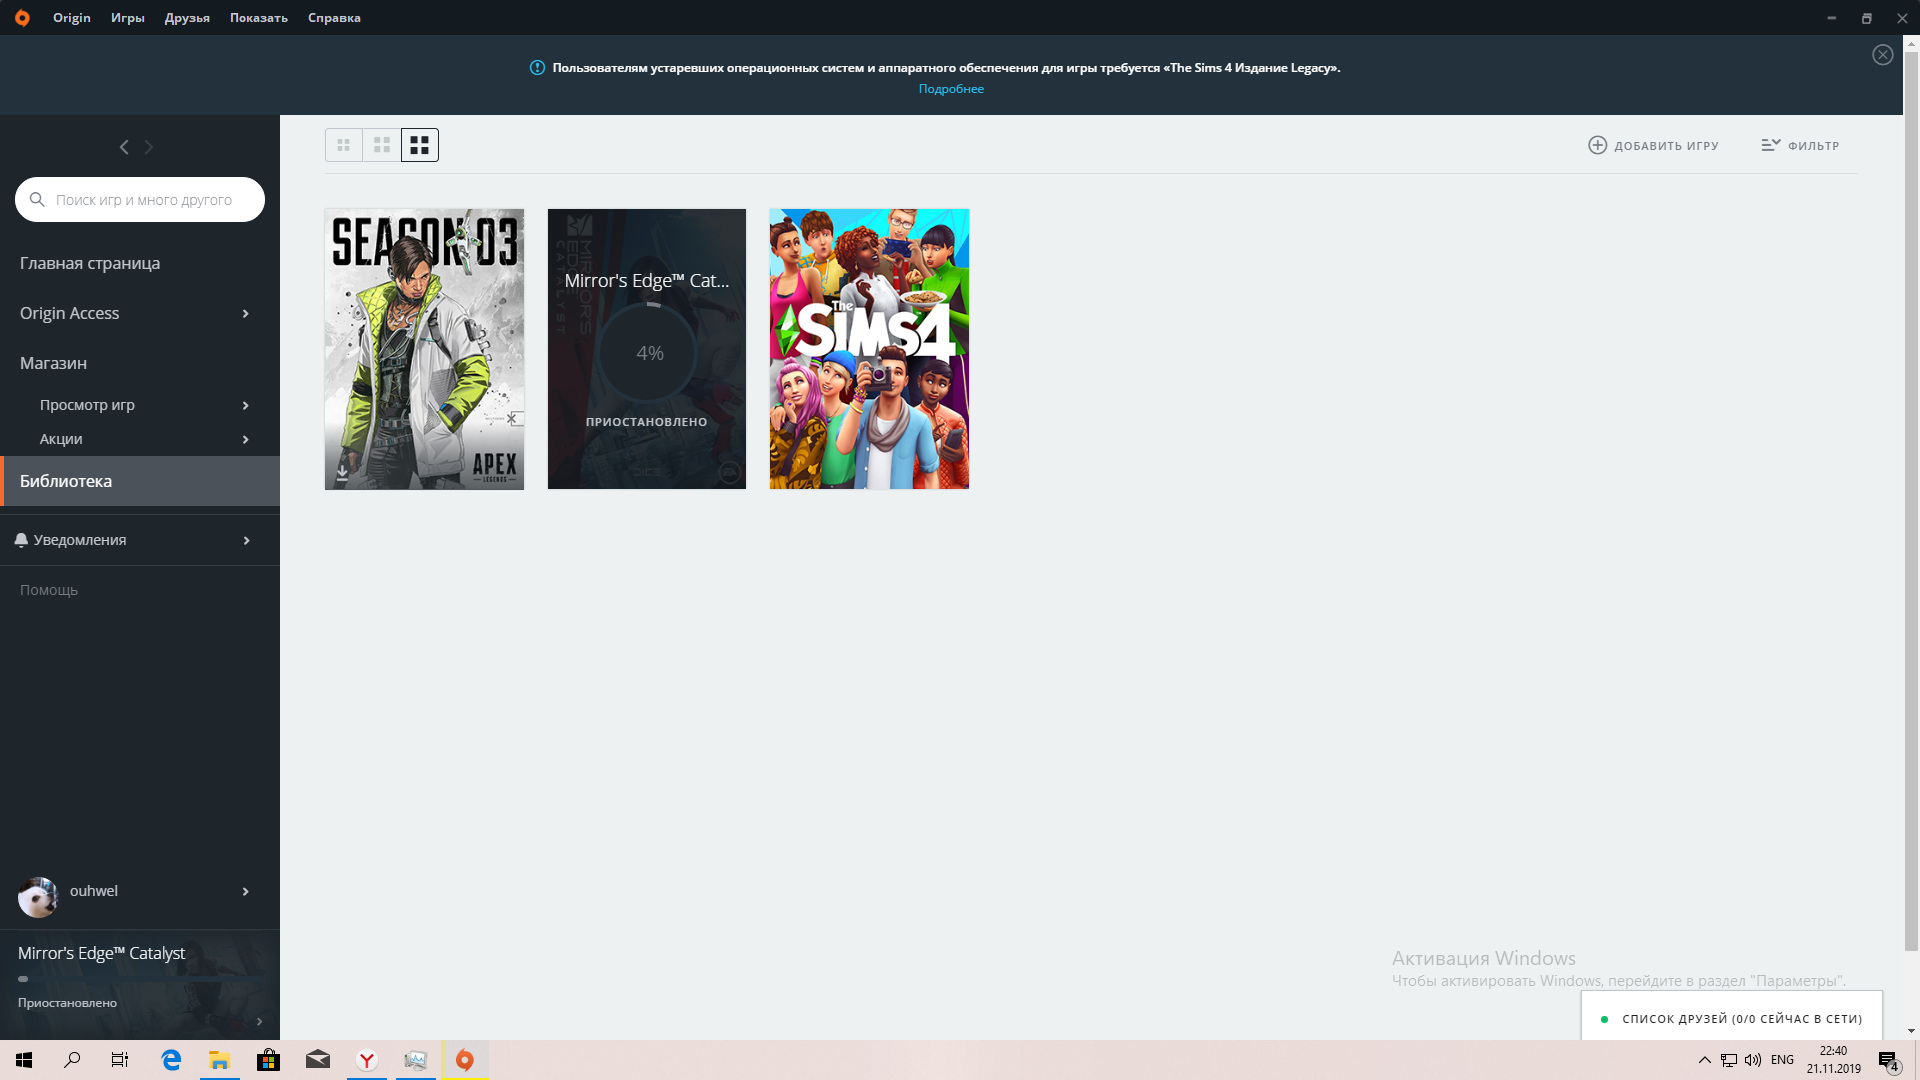Screen dimensions: 1920x1080
Task: Focus the game search field
Action: [x=140, y=200]
